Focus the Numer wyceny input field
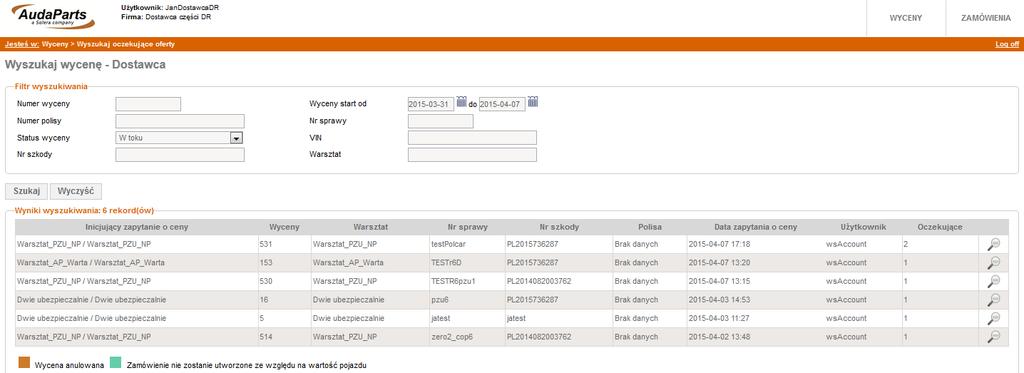 click(x=148, y=105)
